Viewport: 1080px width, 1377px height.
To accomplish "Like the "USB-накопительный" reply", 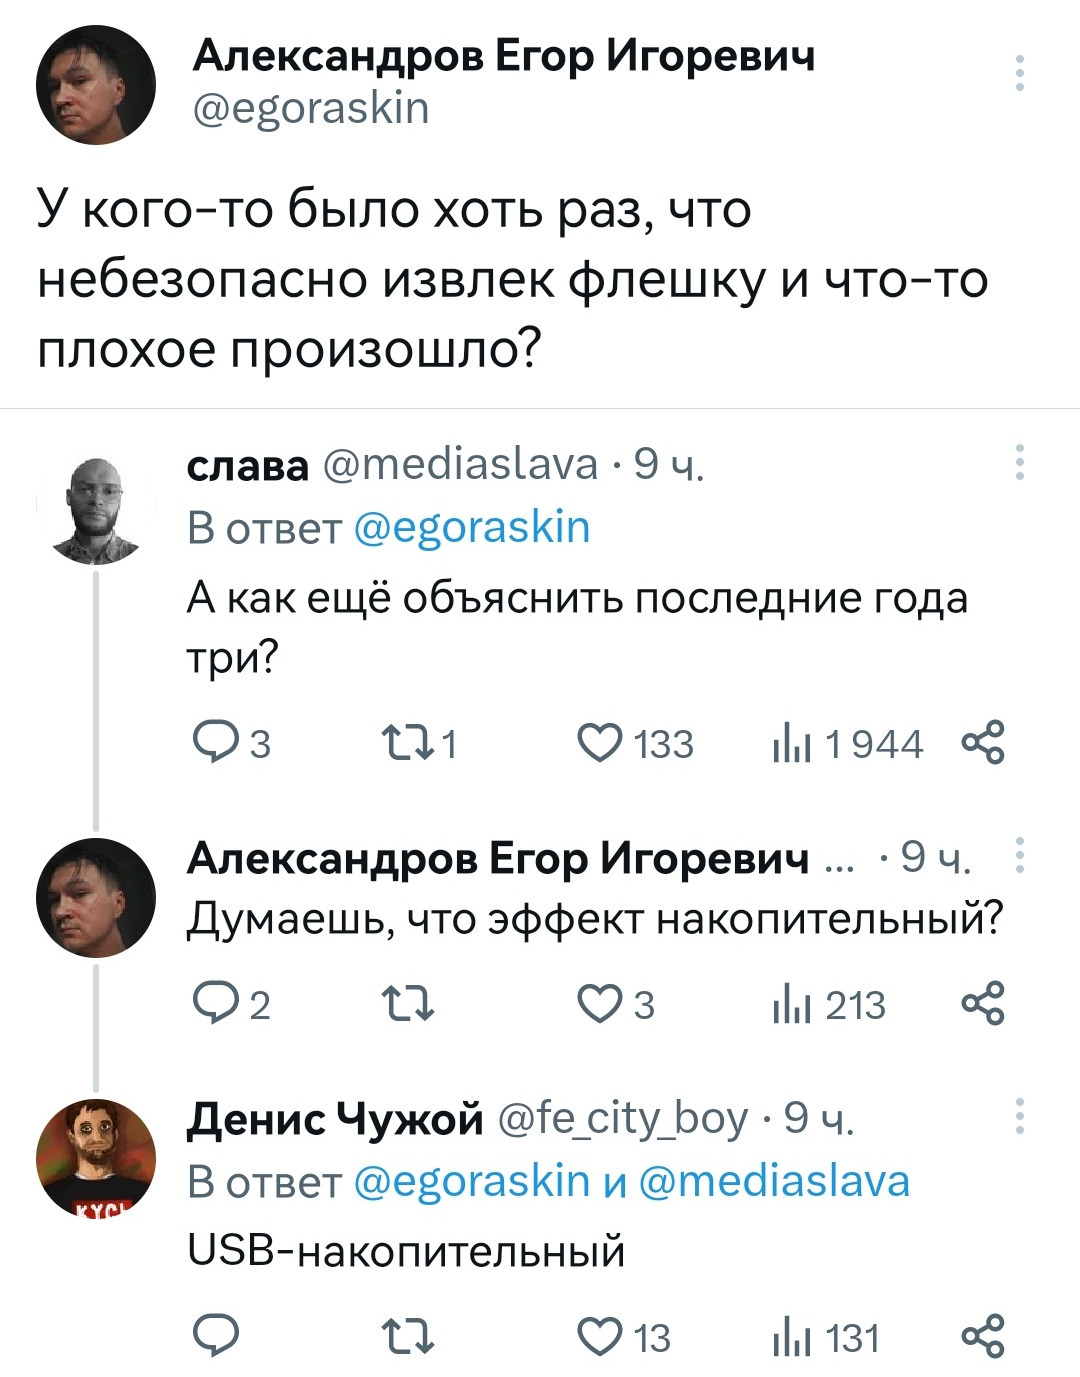I will coord(601,1337).
